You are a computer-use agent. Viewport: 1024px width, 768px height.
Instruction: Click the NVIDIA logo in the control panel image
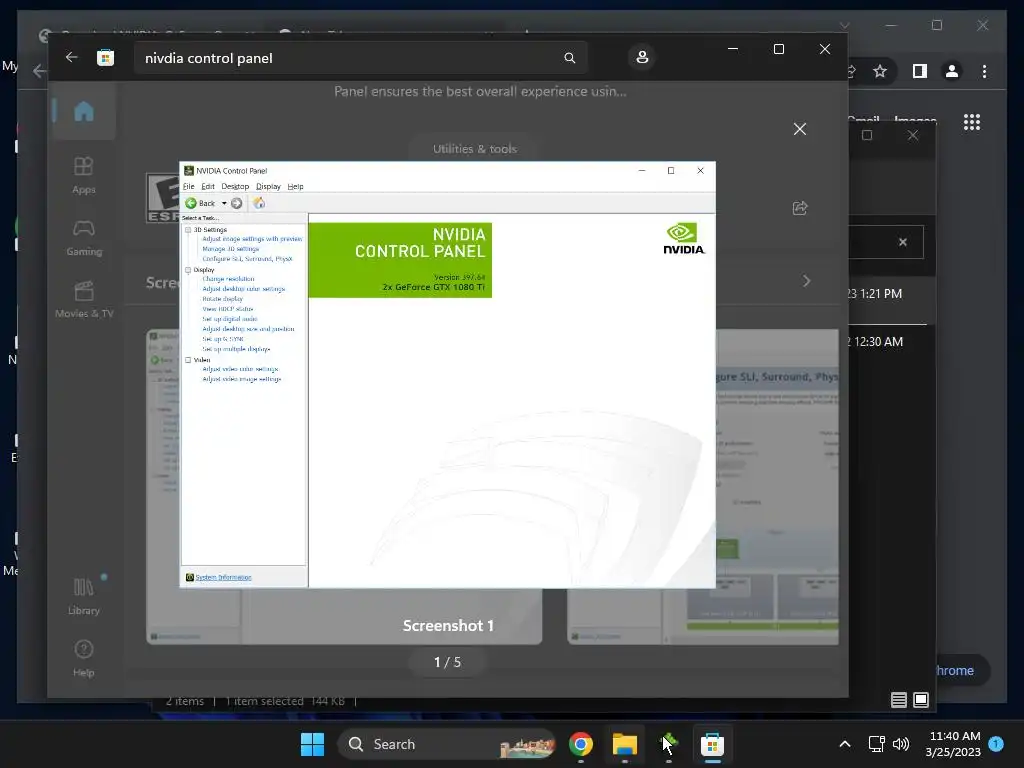(x=684, y=238)
